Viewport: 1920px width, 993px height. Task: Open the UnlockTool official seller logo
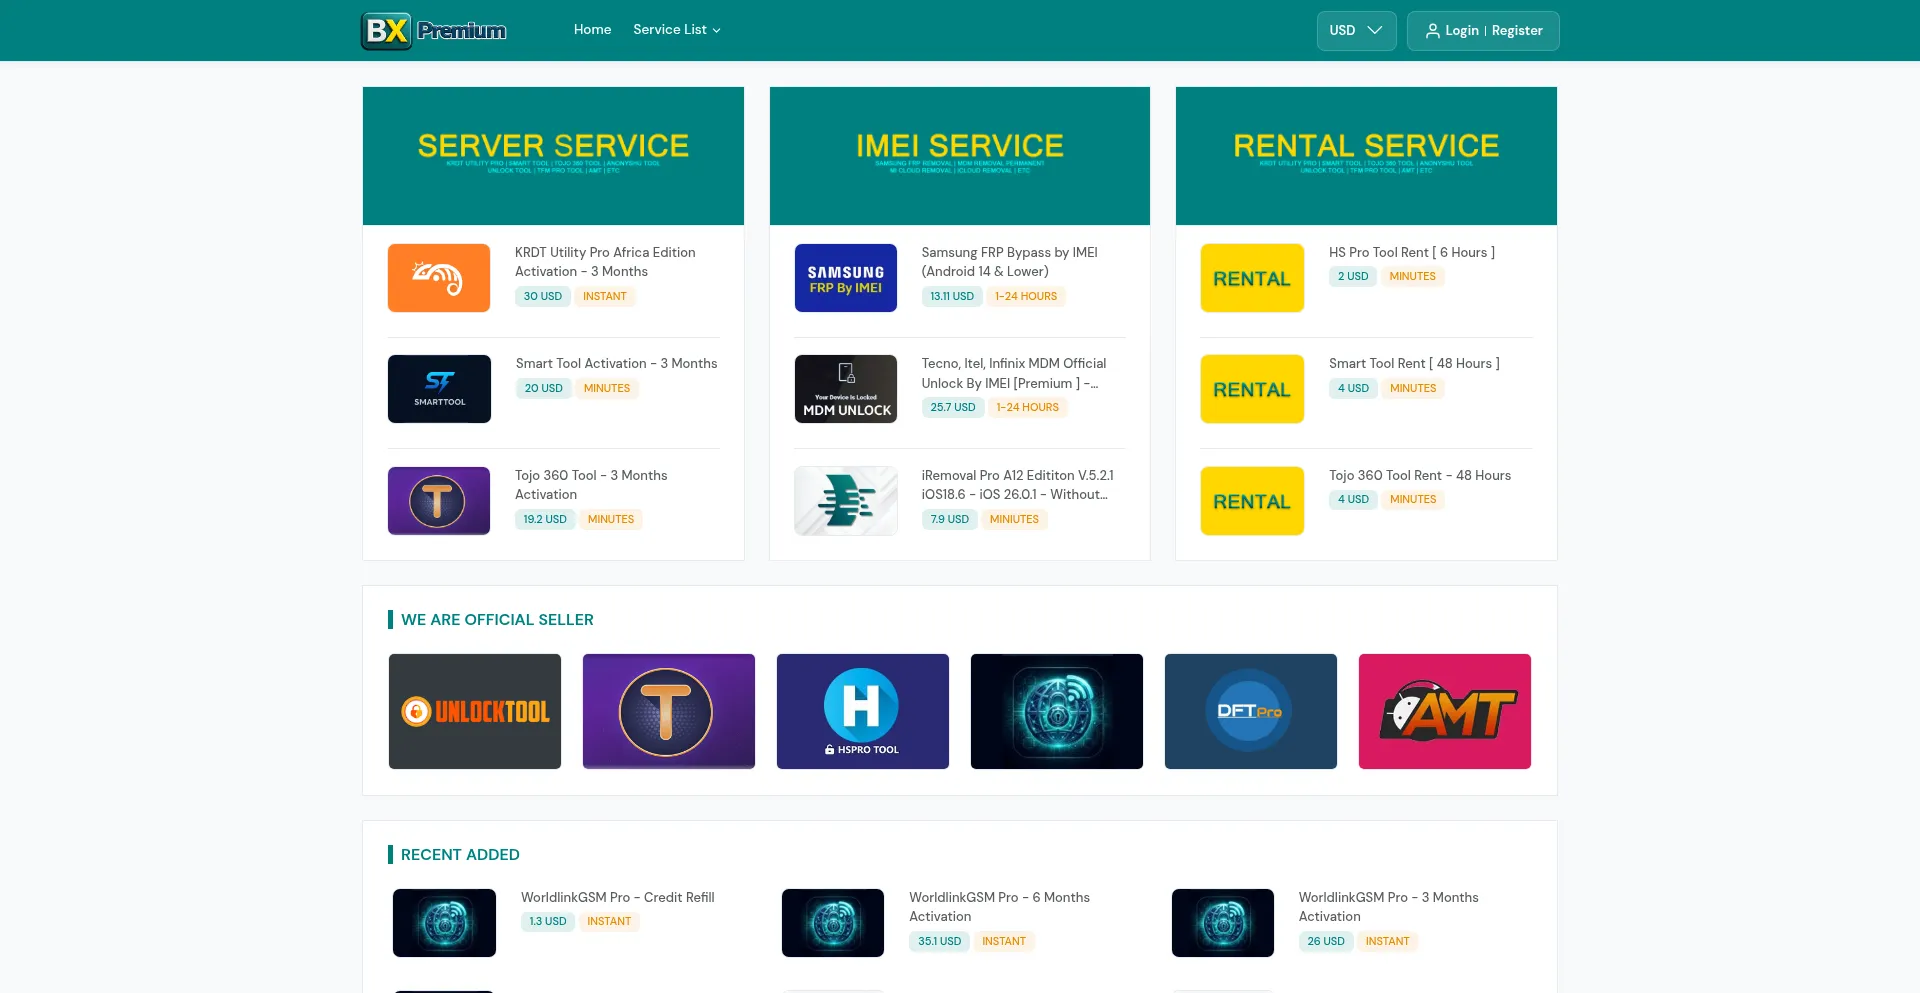475,712
